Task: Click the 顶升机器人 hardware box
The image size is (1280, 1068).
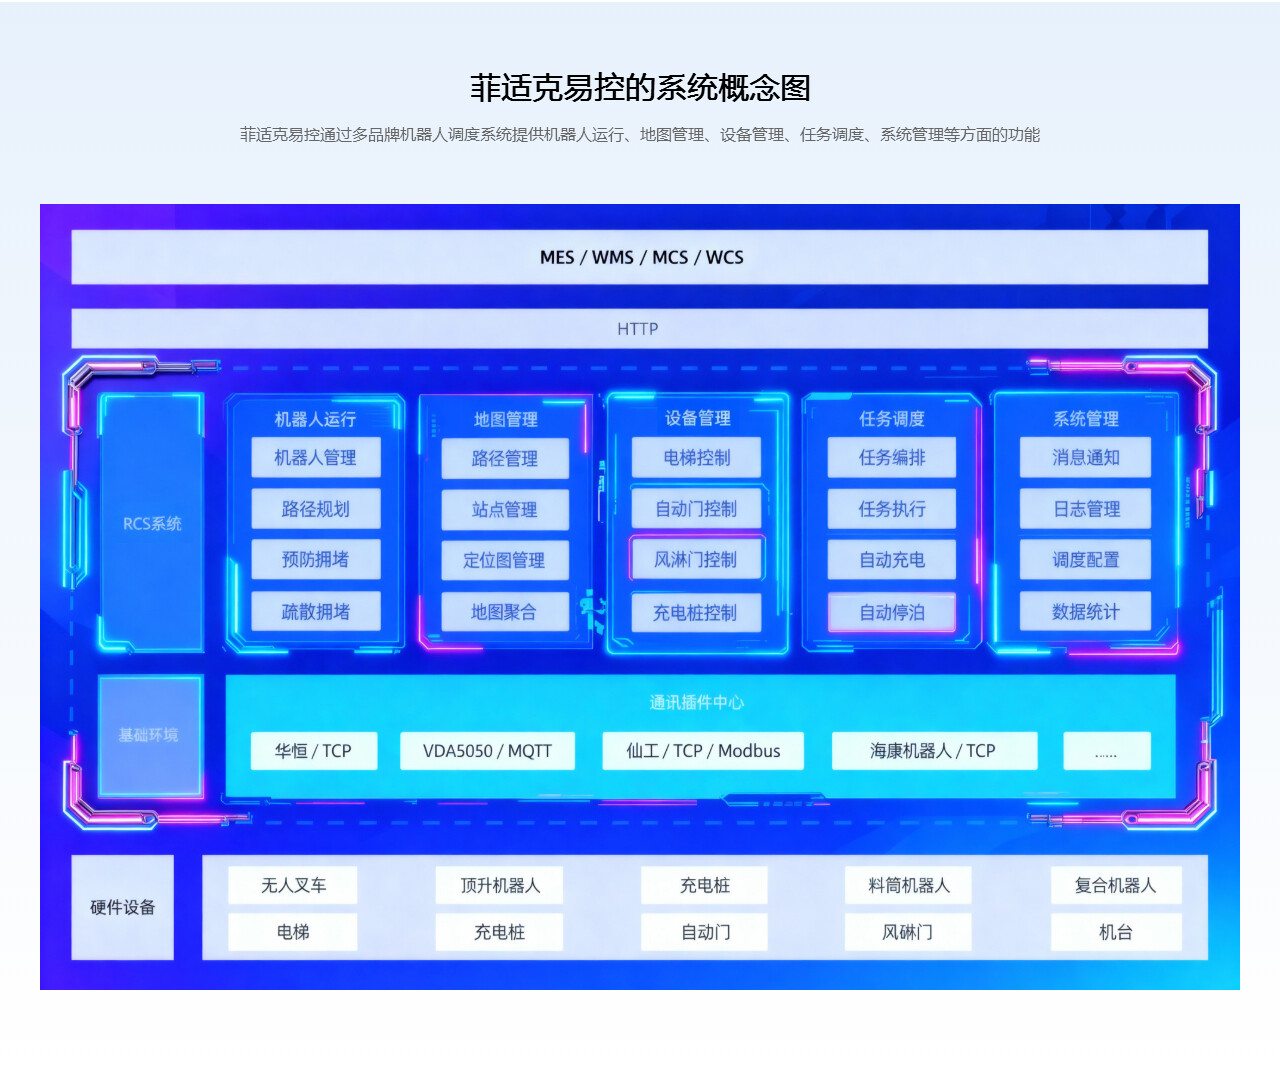Action: (x=499, y=885)
